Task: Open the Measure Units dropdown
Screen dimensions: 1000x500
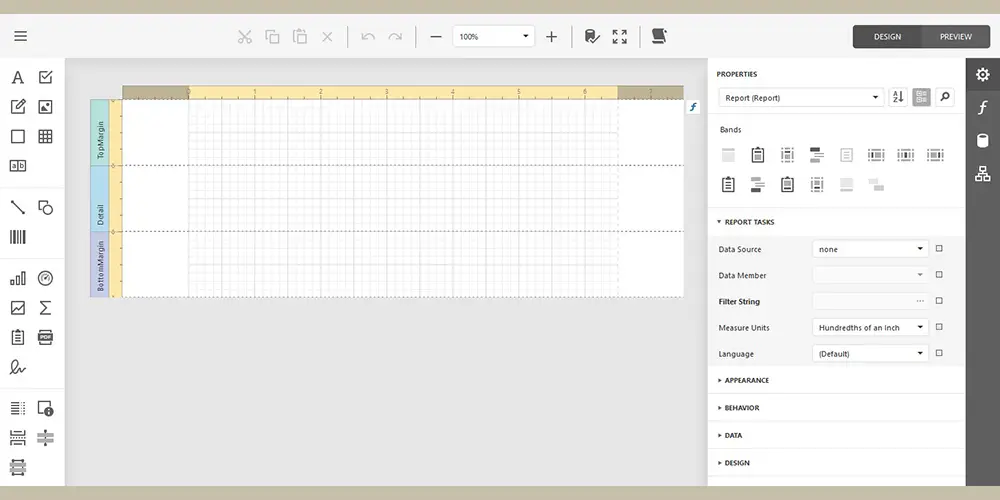Action: (871, 327)
